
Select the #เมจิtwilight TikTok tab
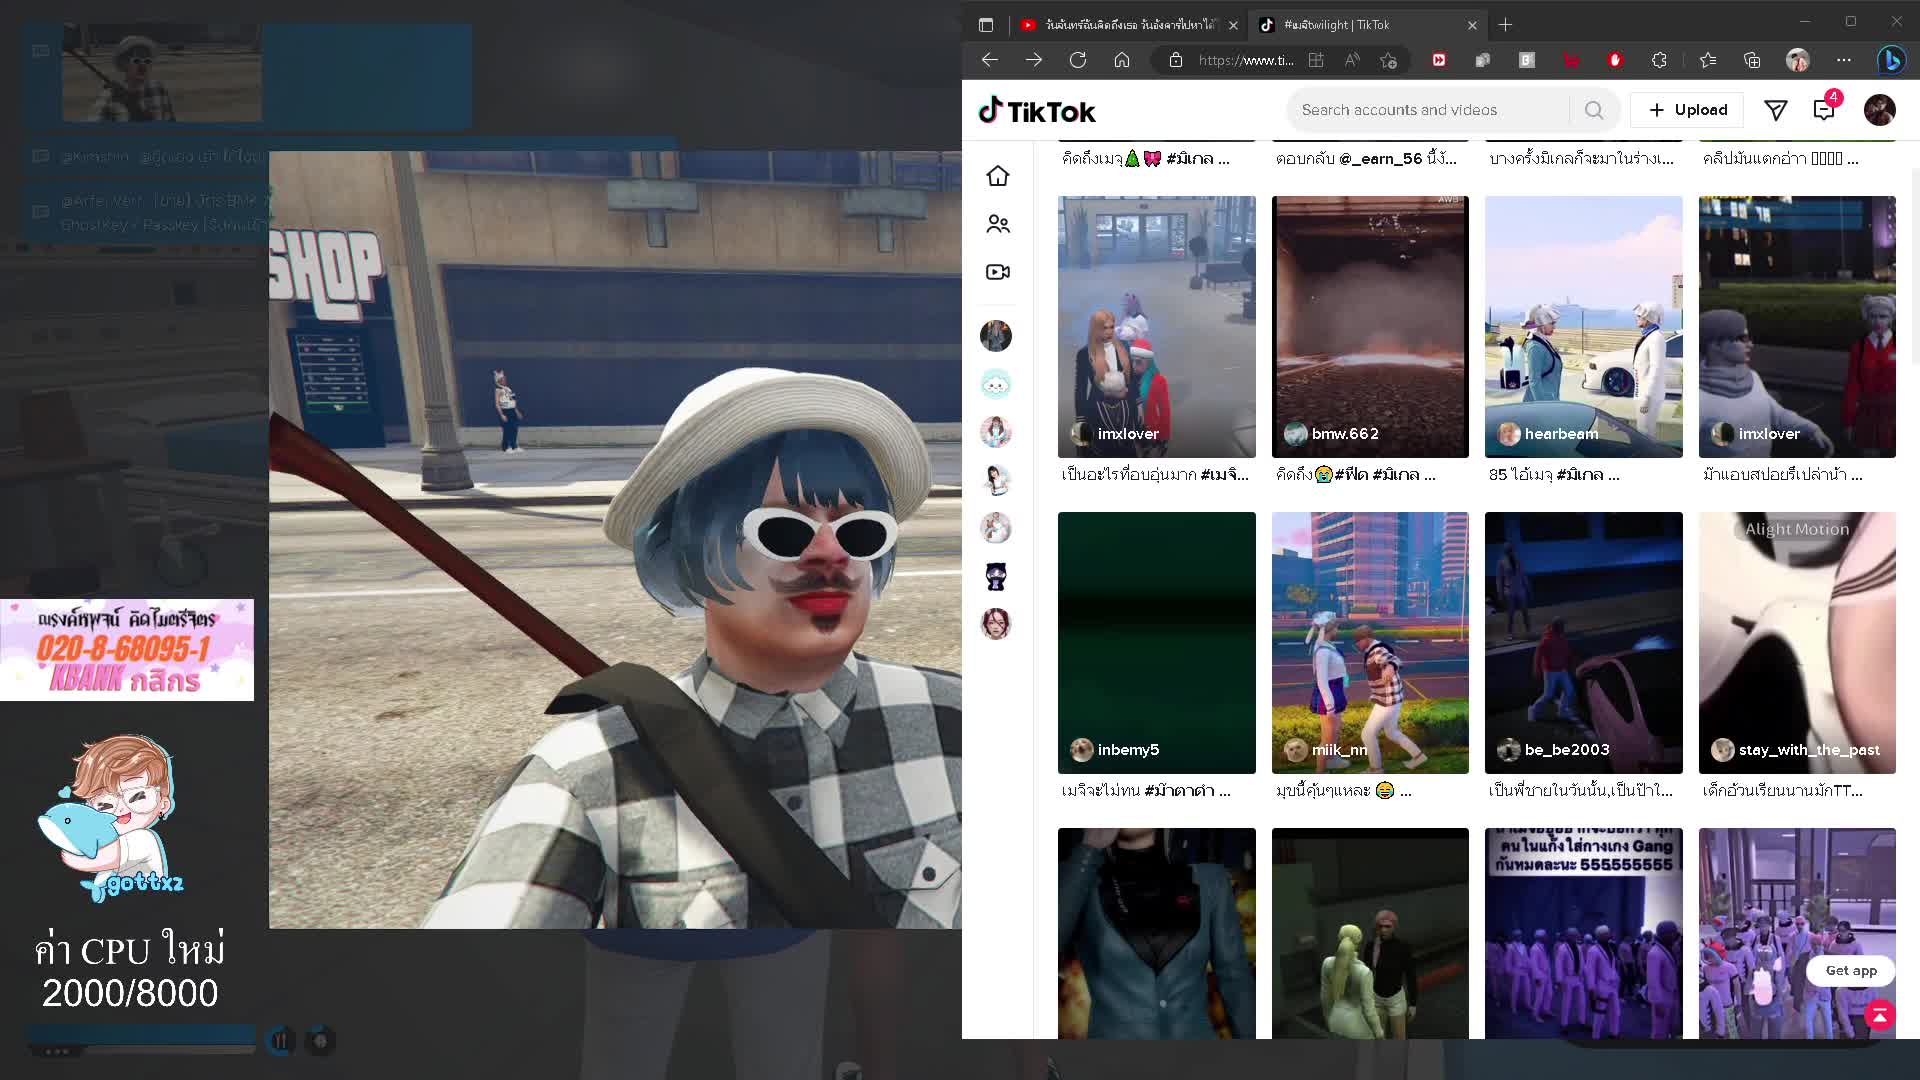point(1368,25)
